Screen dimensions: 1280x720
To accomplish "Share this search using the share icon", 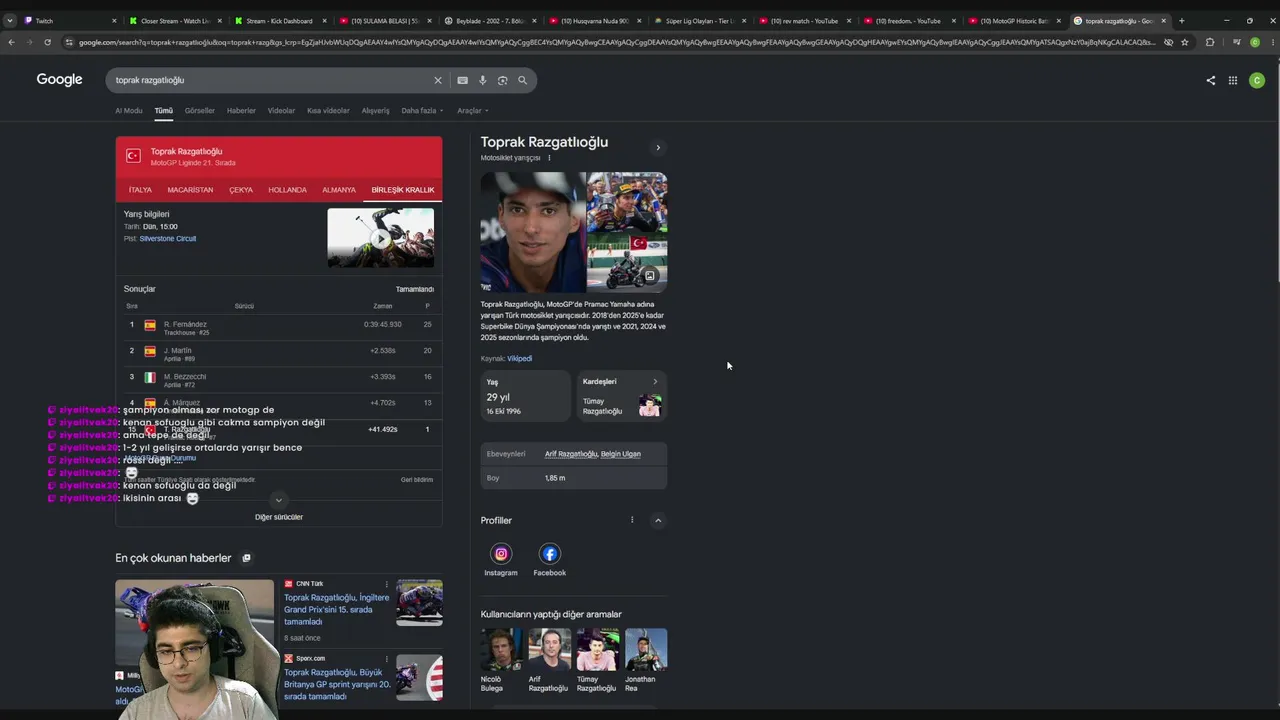I will [x=1211, y=80].
